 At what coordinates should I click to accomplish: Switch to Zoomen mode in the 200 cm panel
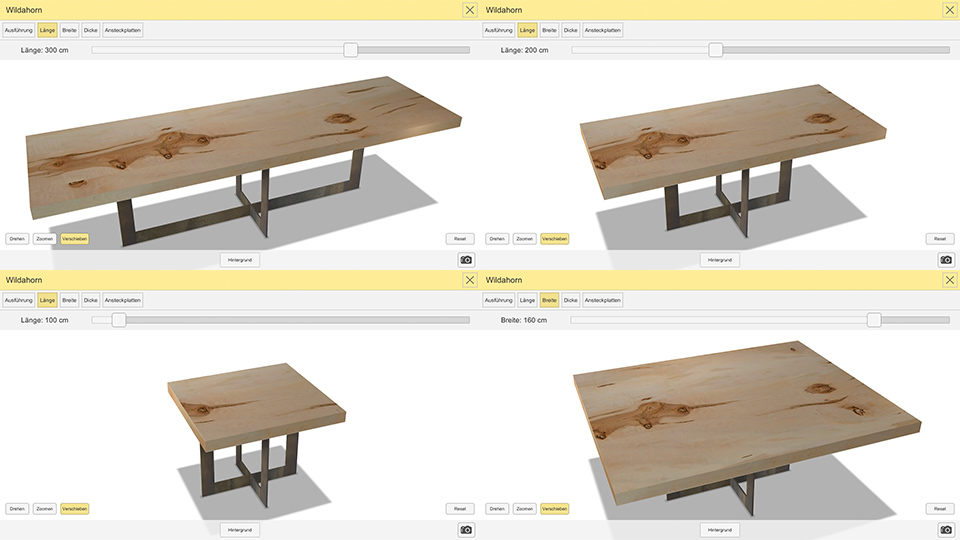pos(524,239)
